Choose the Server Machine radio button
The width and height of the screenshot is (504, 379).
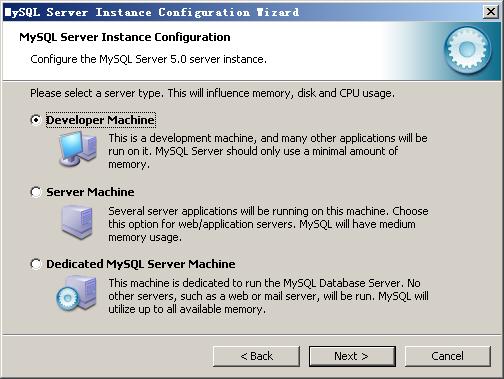(36, 192)
